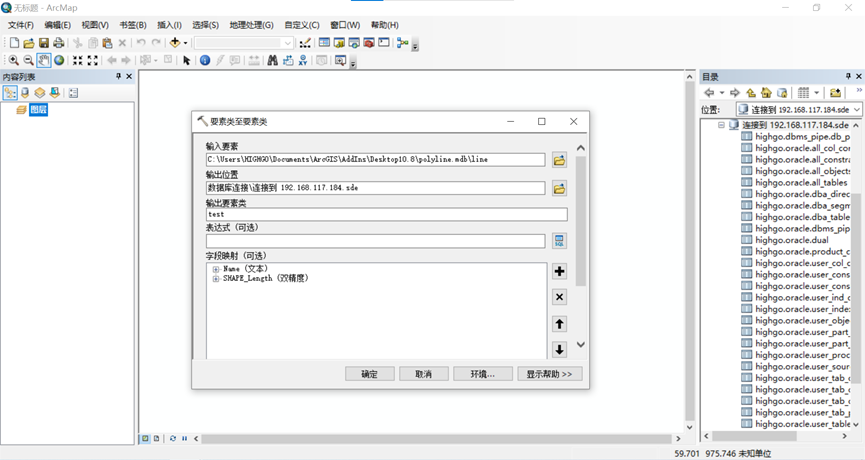Click the Fixed Zoom In icon

coord(78,60)
